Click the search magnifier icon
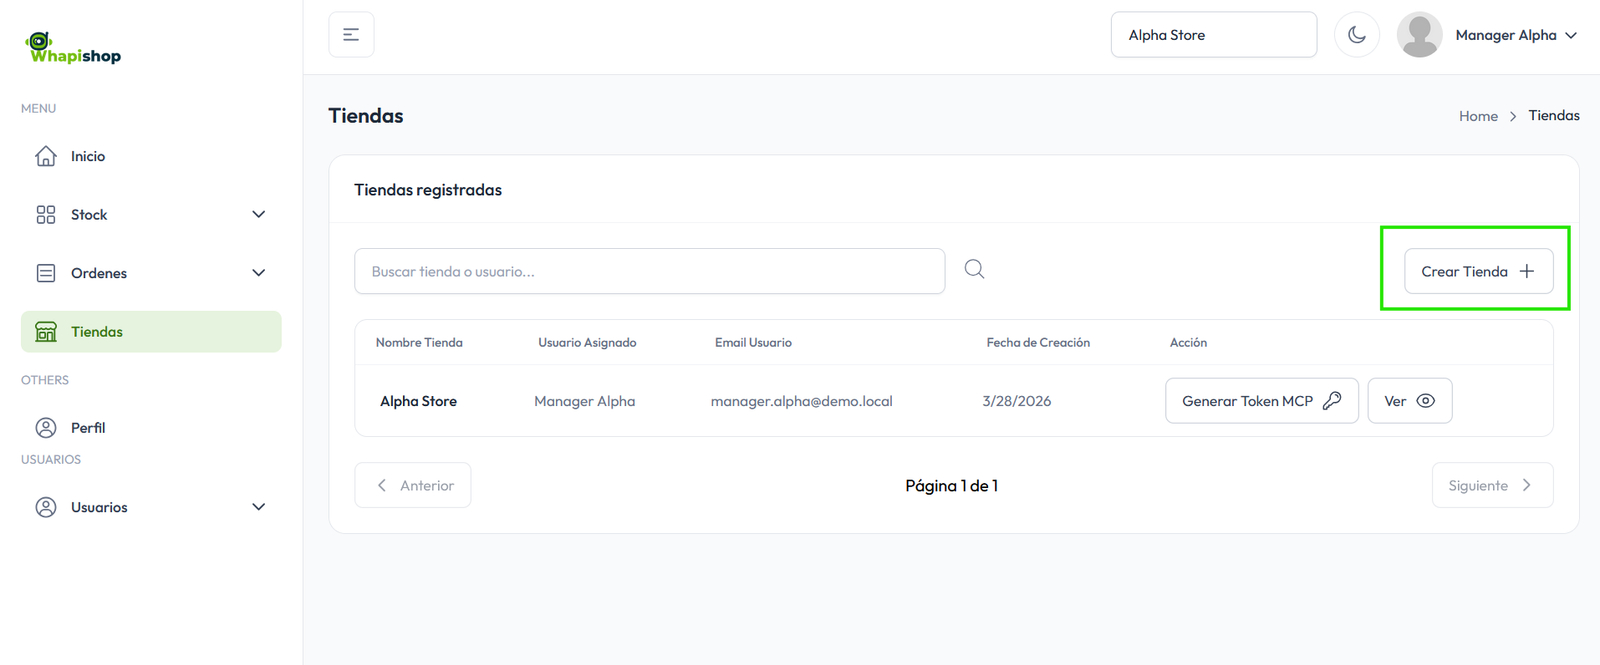Image resolution: width=1600 pixels, height=665 pixels. click(x=974, y=270)
